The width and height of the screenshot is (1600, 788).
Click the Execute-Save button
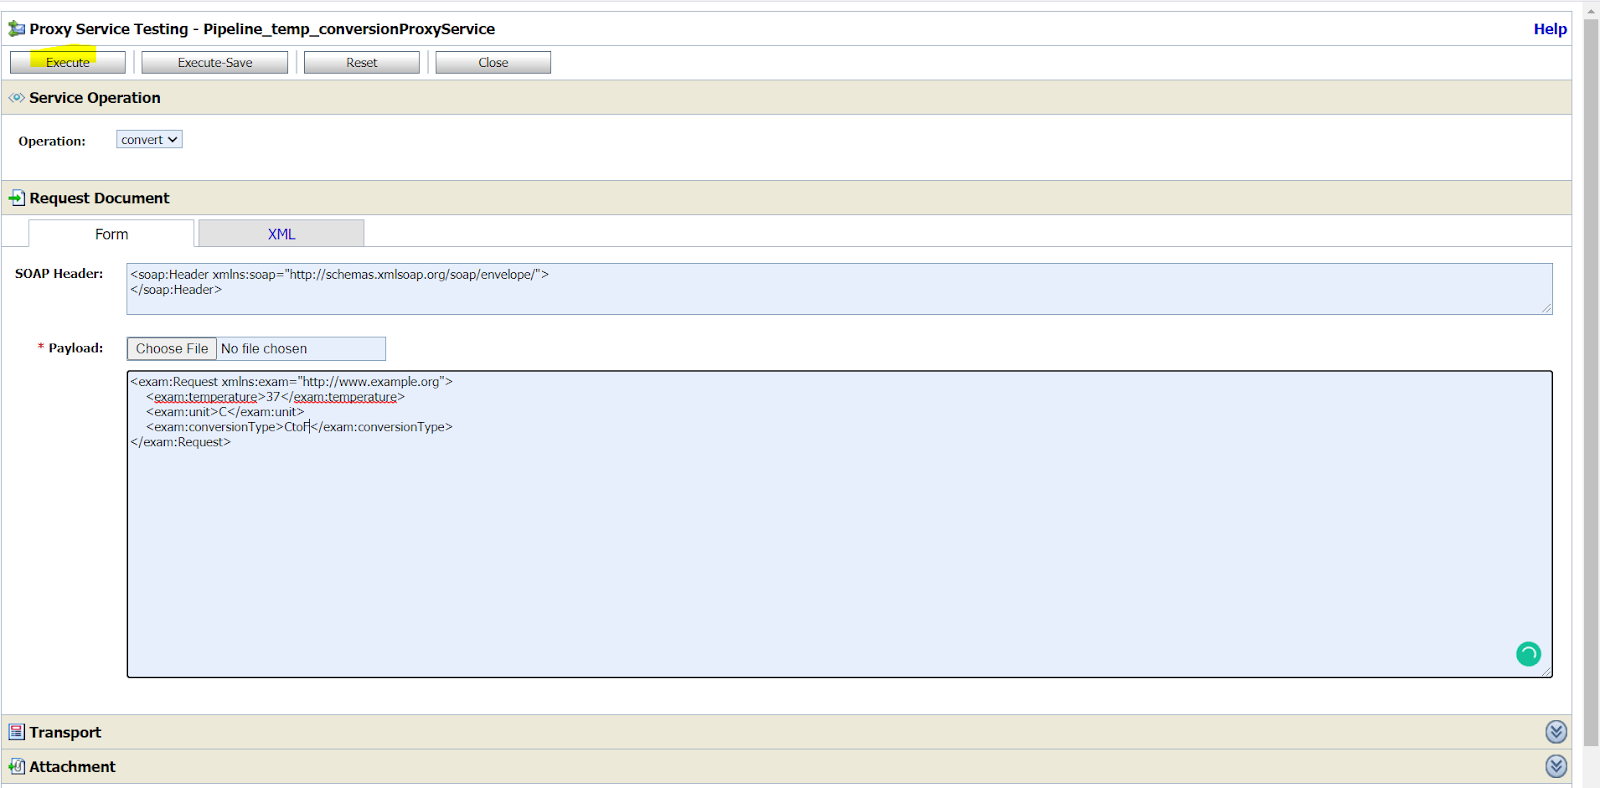[x=215, y=63]
